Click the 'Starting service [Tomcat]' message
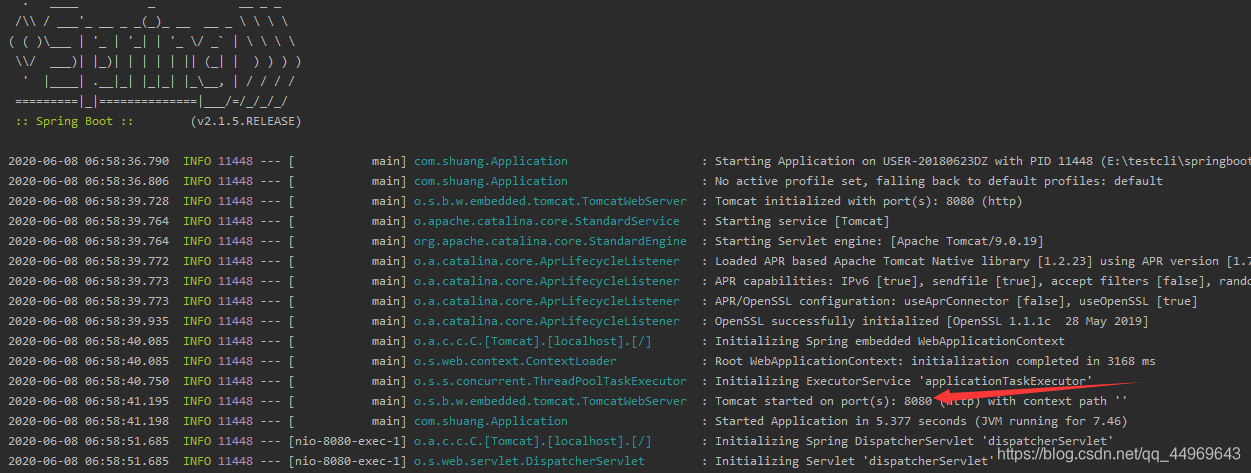This screenshot has width=1251, height=473. point(802,221)
